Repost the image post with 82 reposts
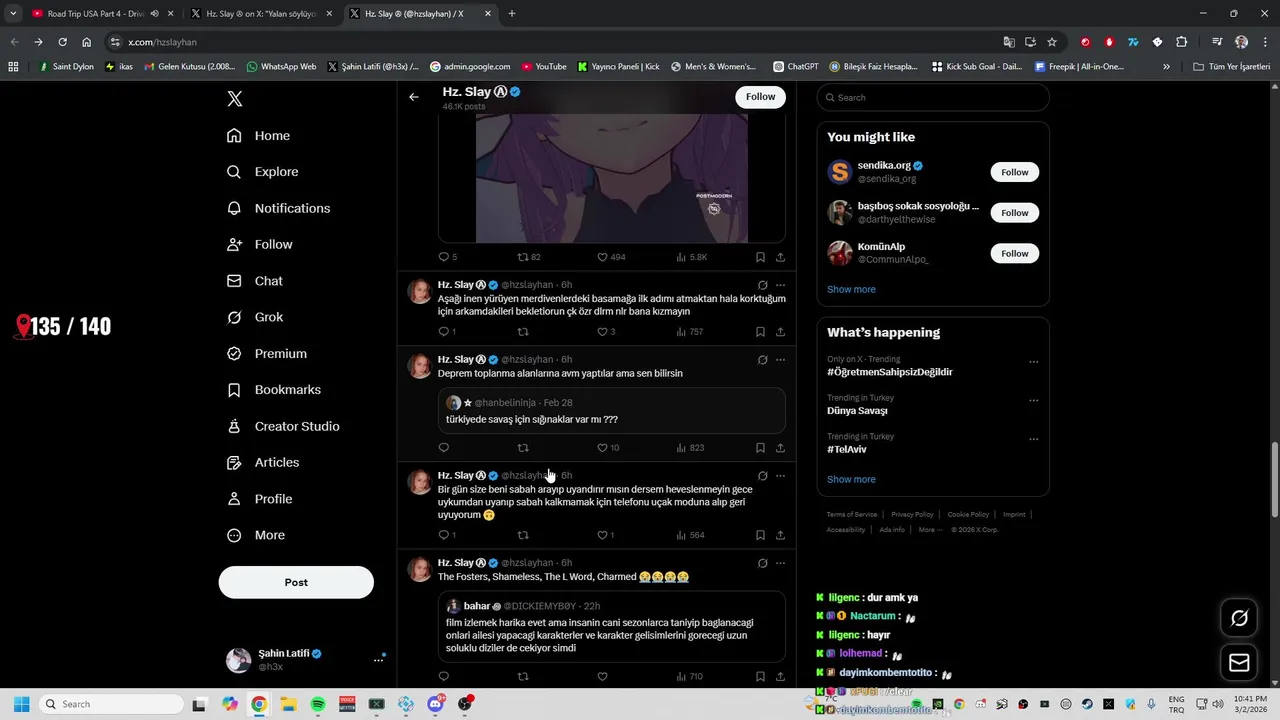The height and width of the screenshot is (720, 1280). click(x=529, y=257)
